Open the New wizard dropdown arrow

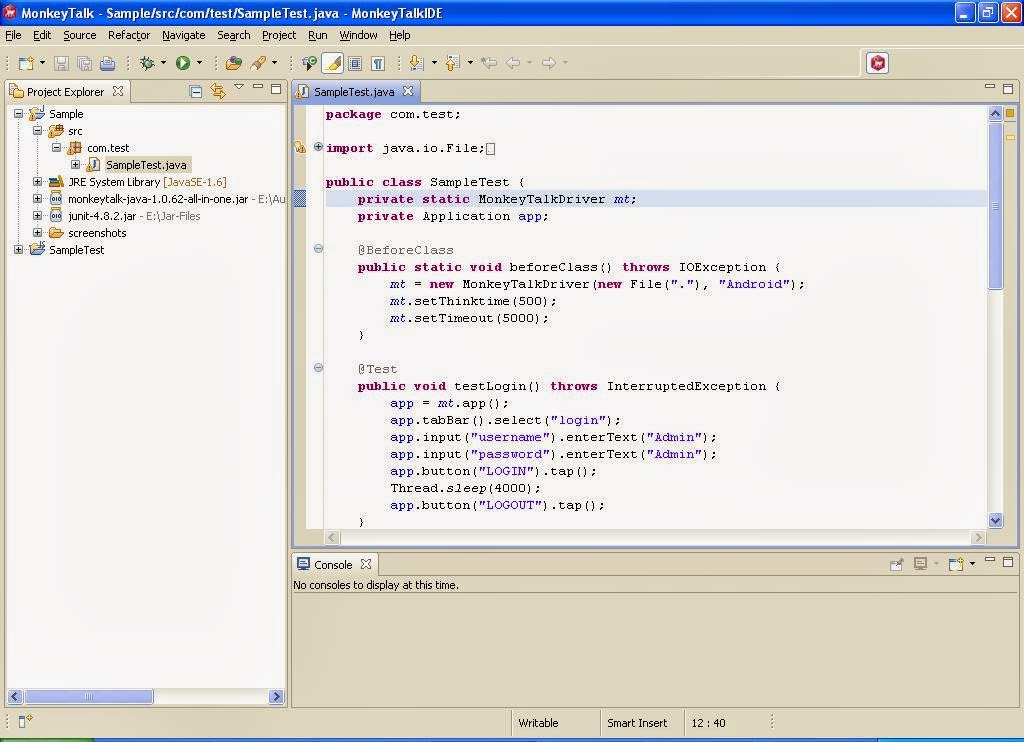(x=42, y=63)
